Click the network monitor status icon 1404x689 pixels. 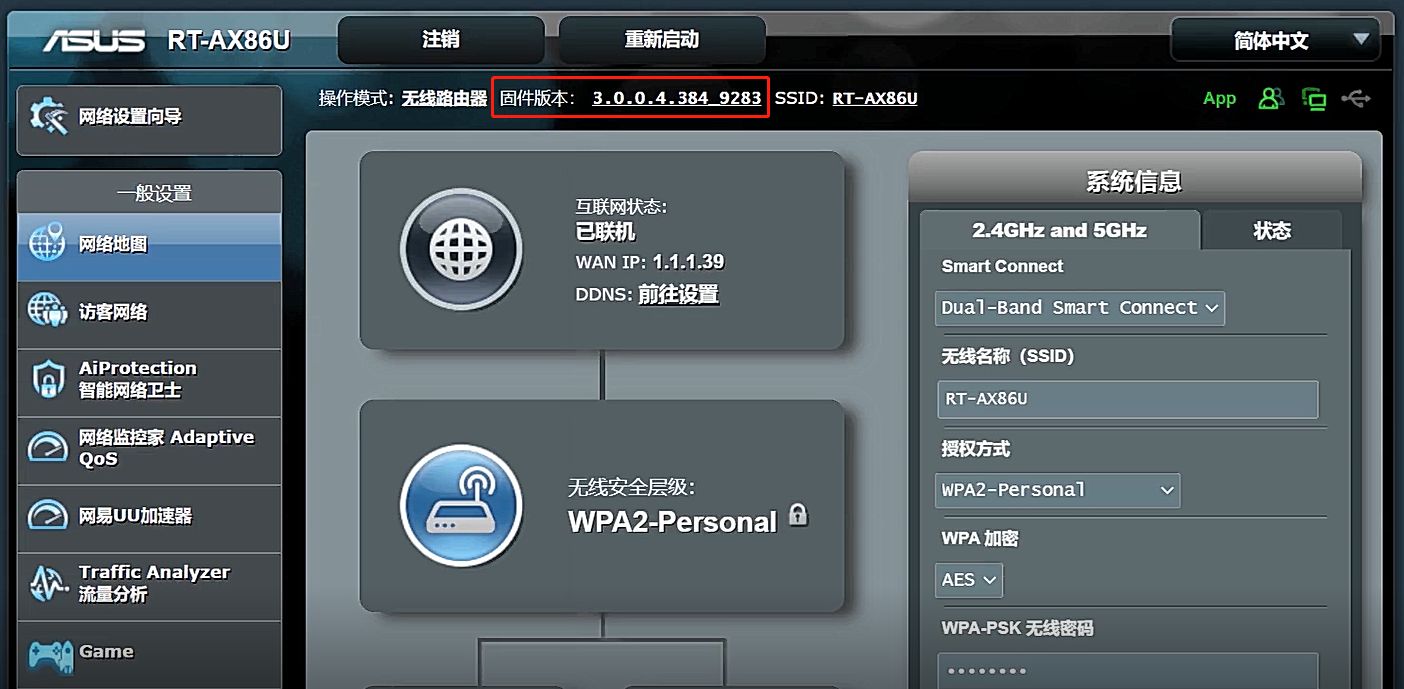click(x=1314, y=98)
